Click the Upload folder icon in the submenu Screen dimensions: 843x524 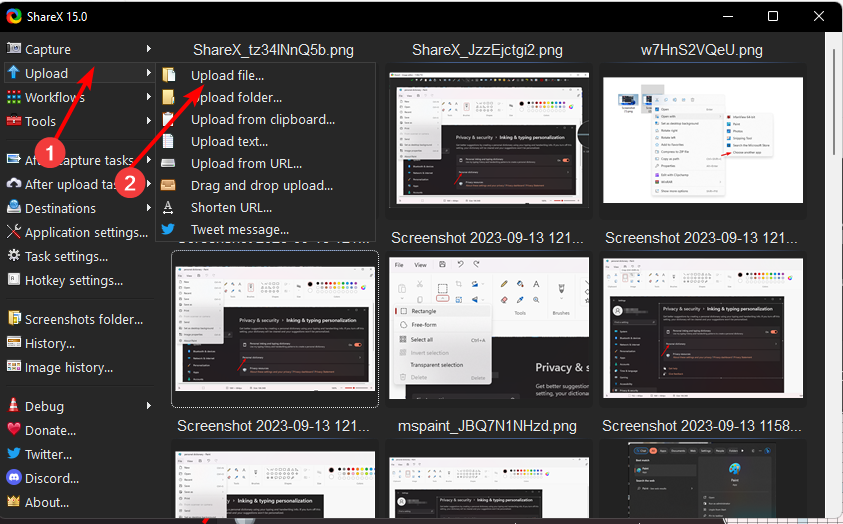click(x=168, y=97)
